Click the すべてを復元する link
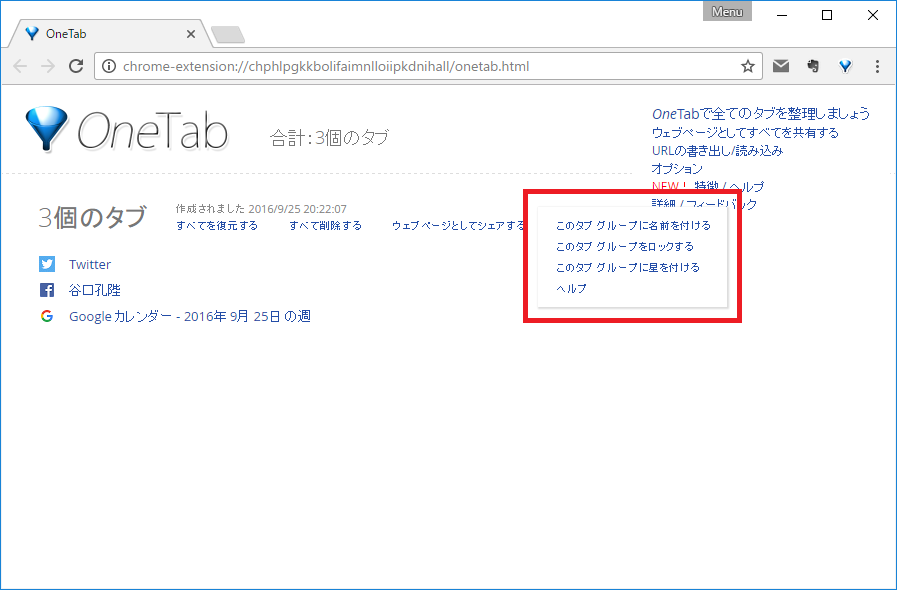897x590 pixels. [217, 225]
